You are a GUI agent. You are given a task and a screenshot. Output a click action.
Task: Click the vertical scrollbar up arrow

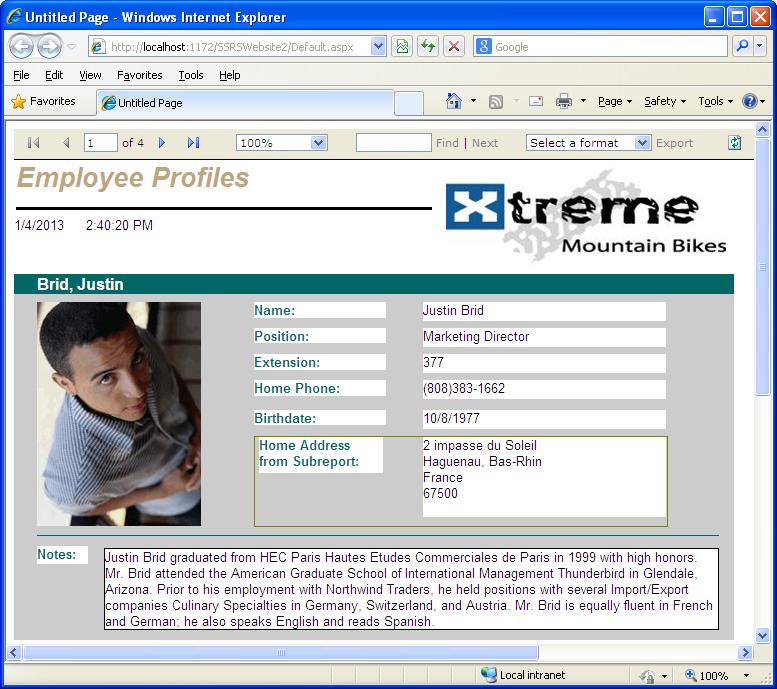click(x=762, y=130)
